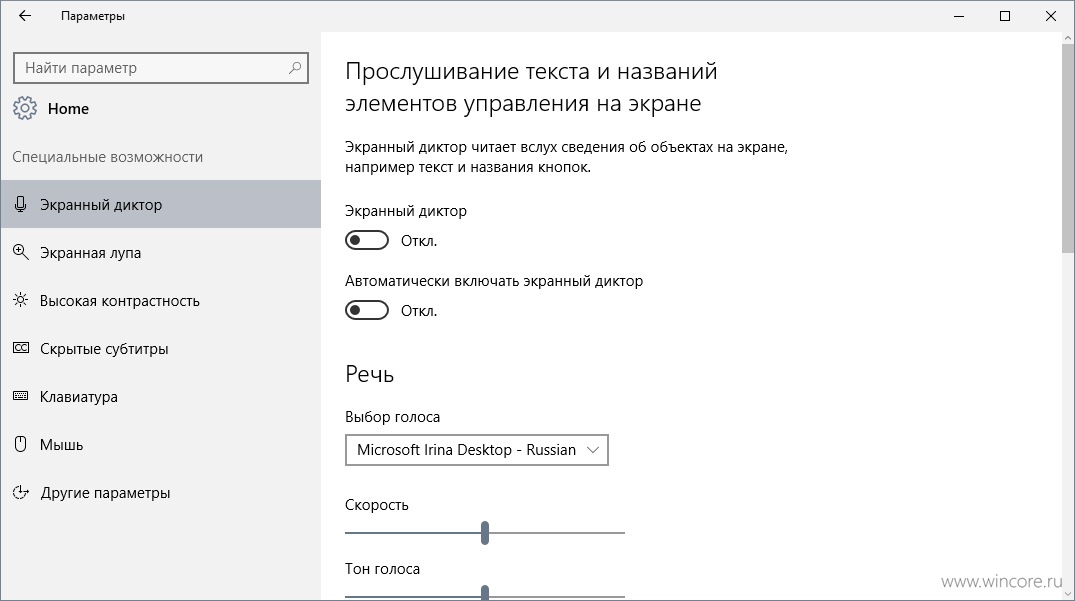Click the High contrast sun icon

[21, 300]
